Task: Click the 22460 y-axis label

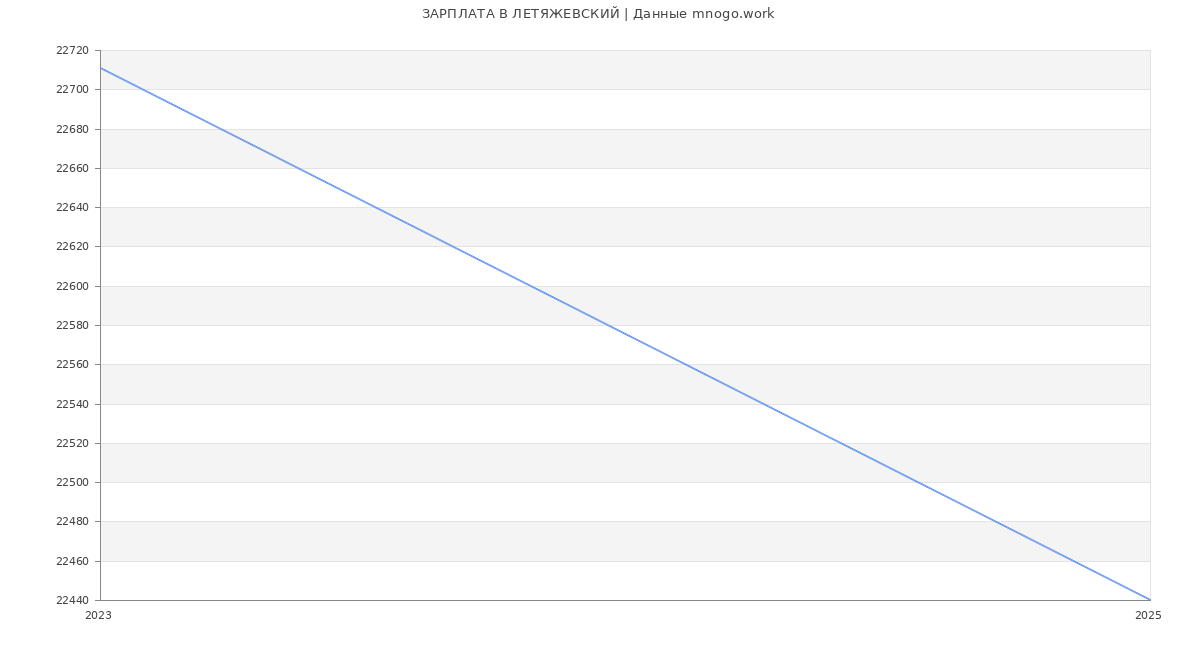Action: tap(72, 561)
